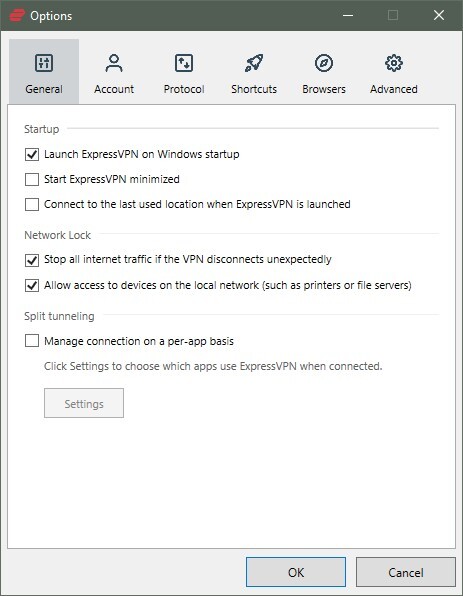The height and width of the screenshot is (596, 463).
Task: Switch to the Account tab label
Action: (x=114, y=89)
